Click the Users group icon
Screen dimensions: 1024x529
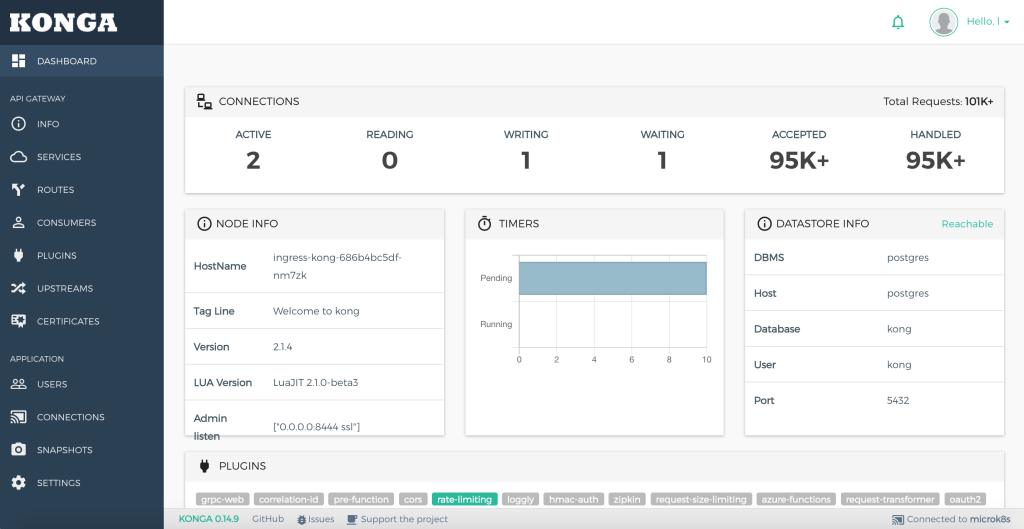point(18,384)
